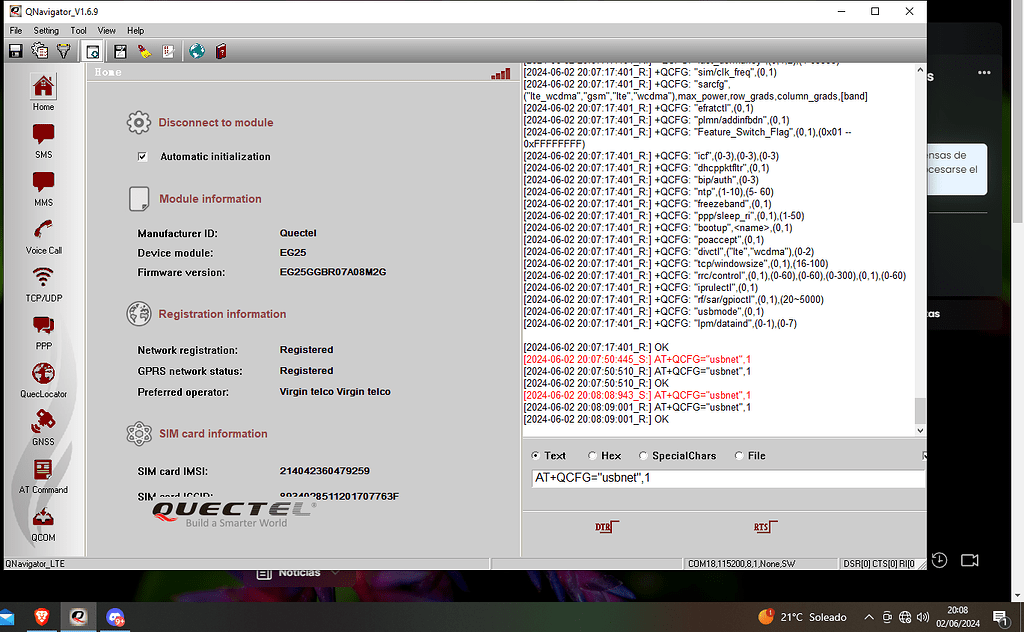Switch output display to Hex mode

[x=593, y=455]
